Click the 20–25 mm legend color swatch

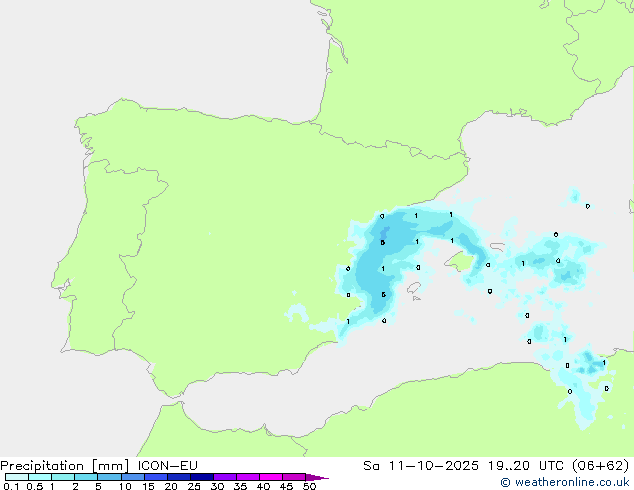click(179, 477)
